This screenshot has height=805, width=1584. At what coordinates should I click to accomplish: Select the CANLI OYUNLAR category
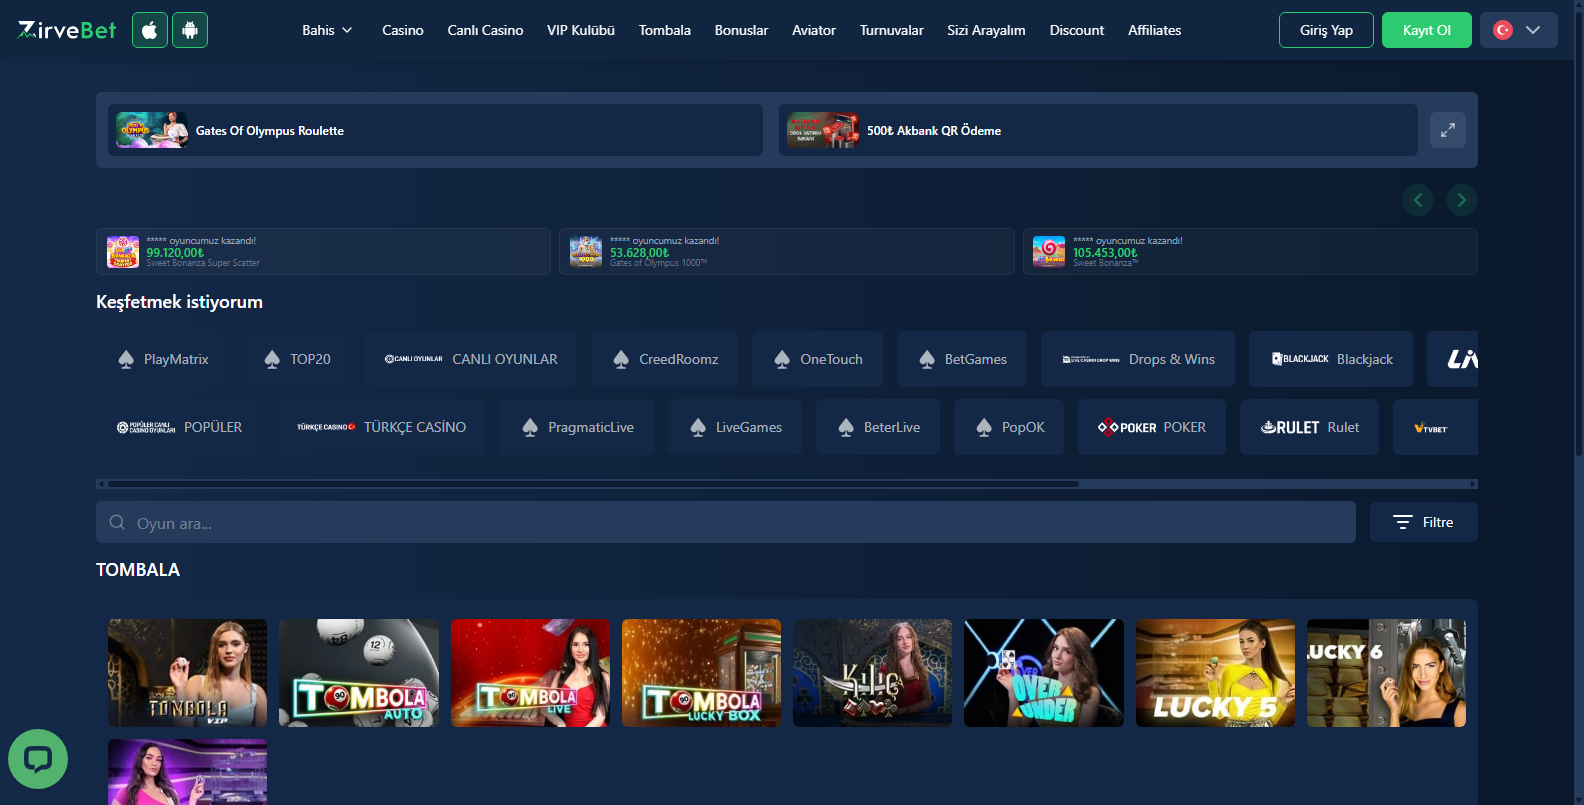pos(471,359)
